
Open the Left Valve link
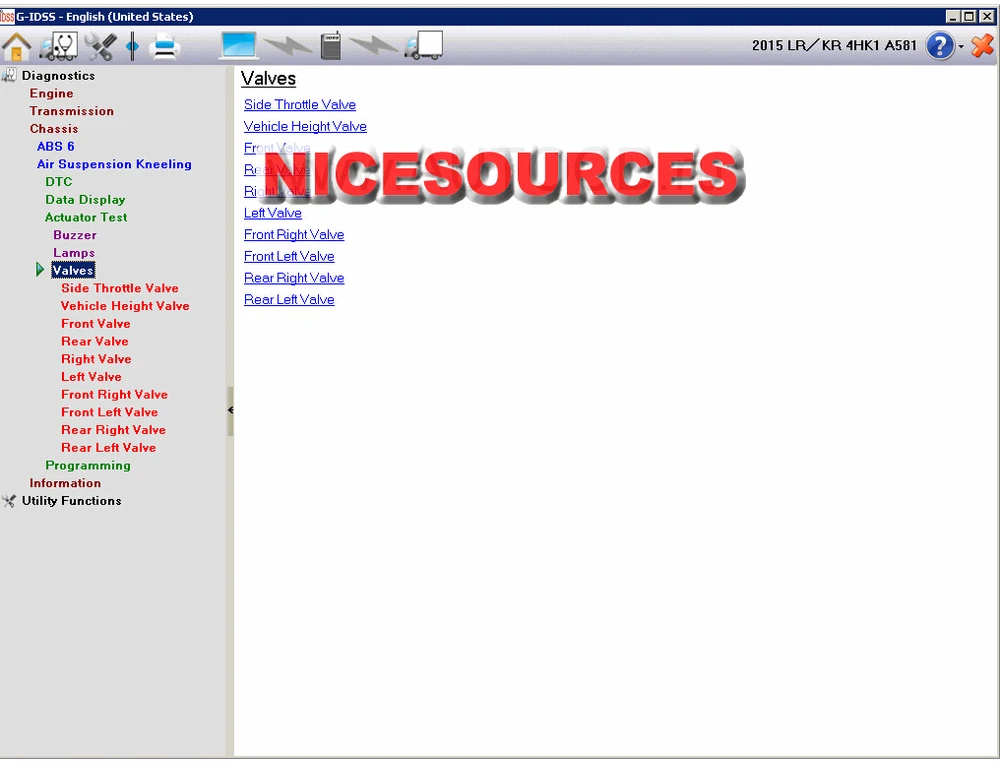272,213
